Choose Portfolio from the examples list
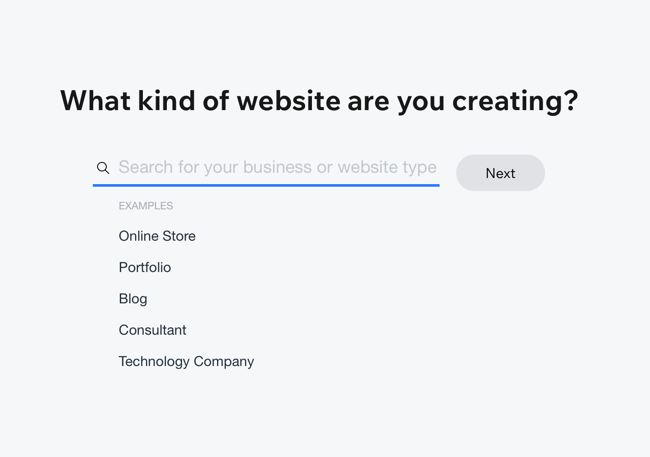The width and height of the screenshot is (650, 457). tap(145, 267)
